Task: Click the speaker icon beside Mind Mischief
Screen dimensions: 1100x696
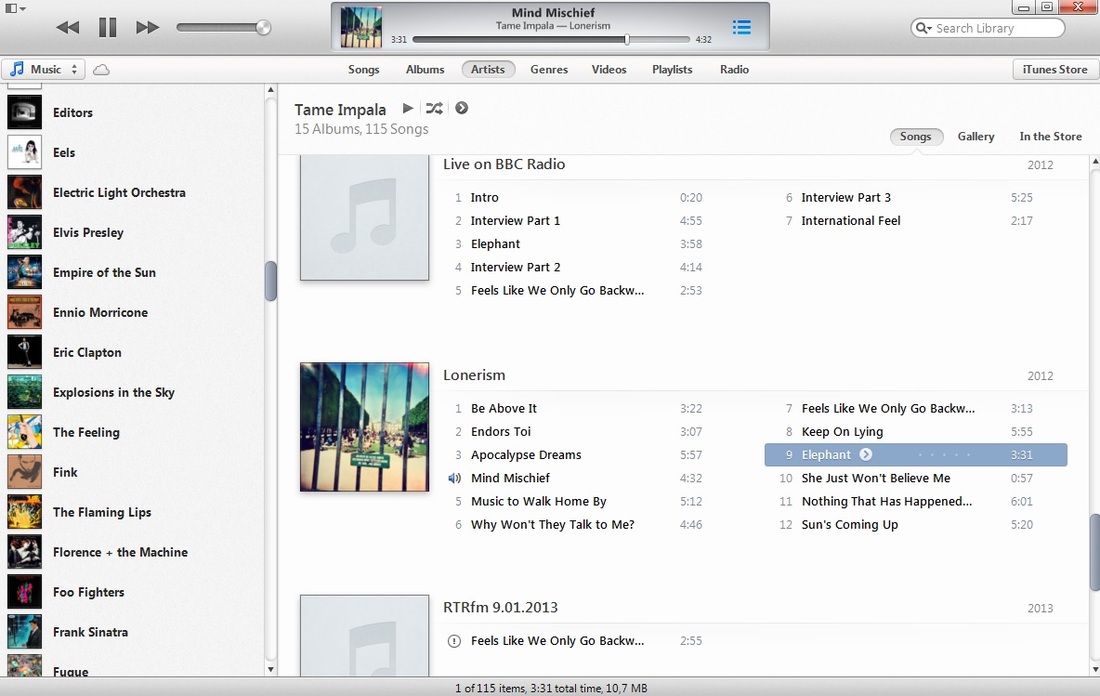Action: pos(455,478)
